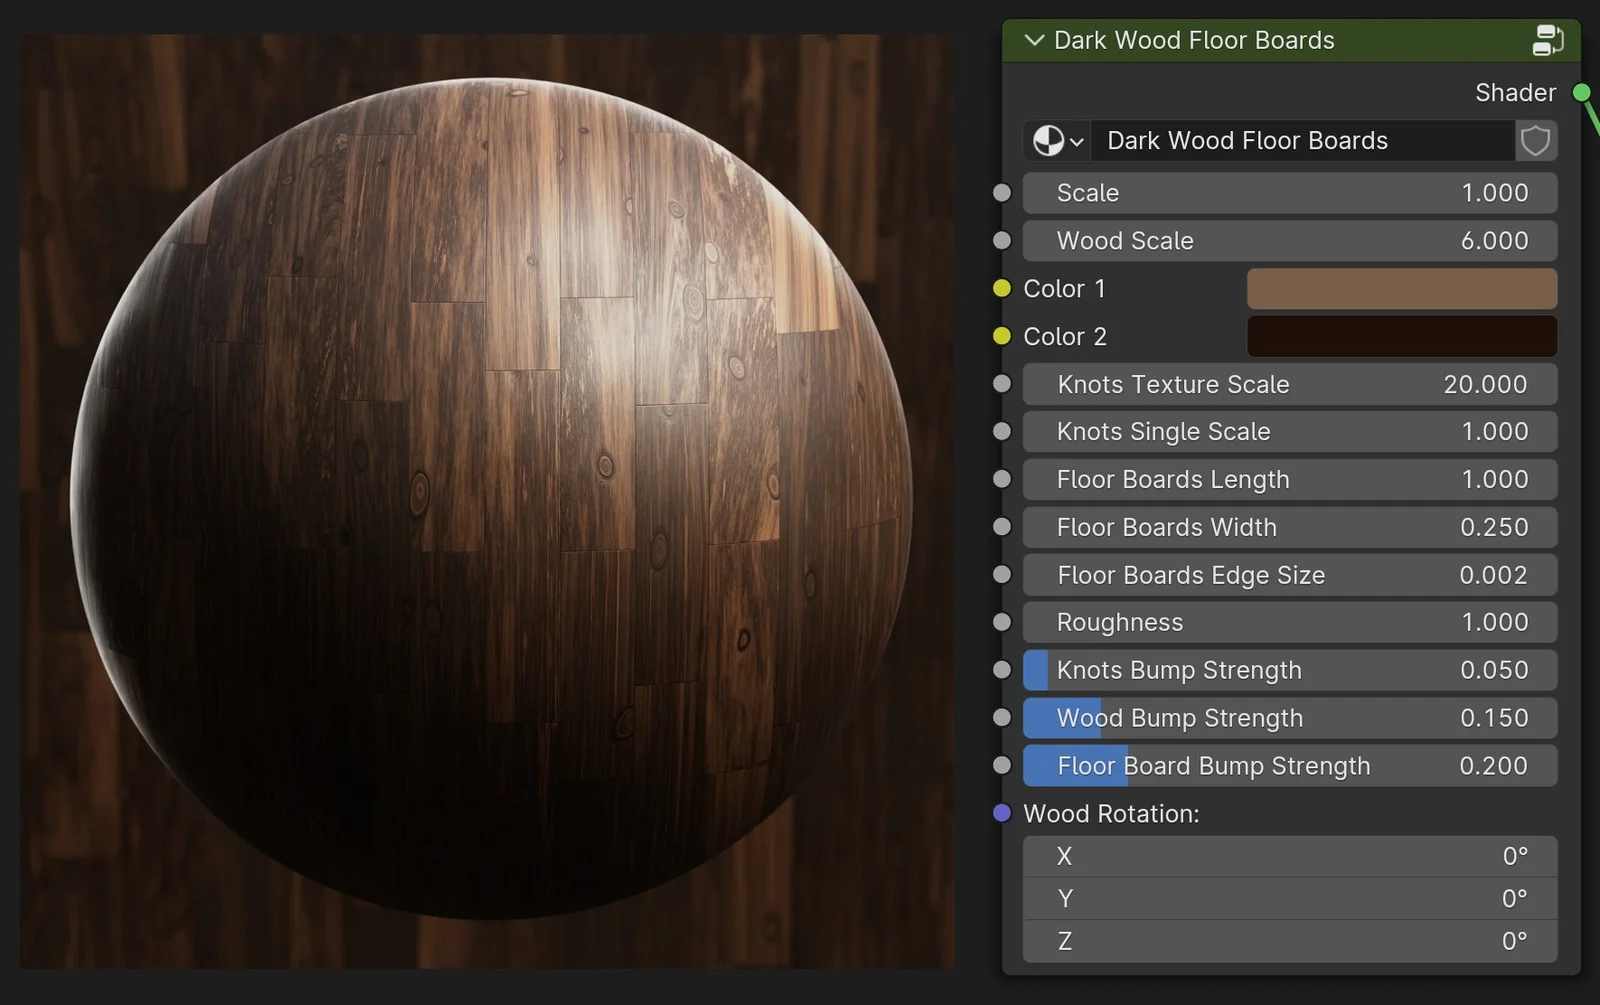Toggle the fake user shield for the node group

1535,141
